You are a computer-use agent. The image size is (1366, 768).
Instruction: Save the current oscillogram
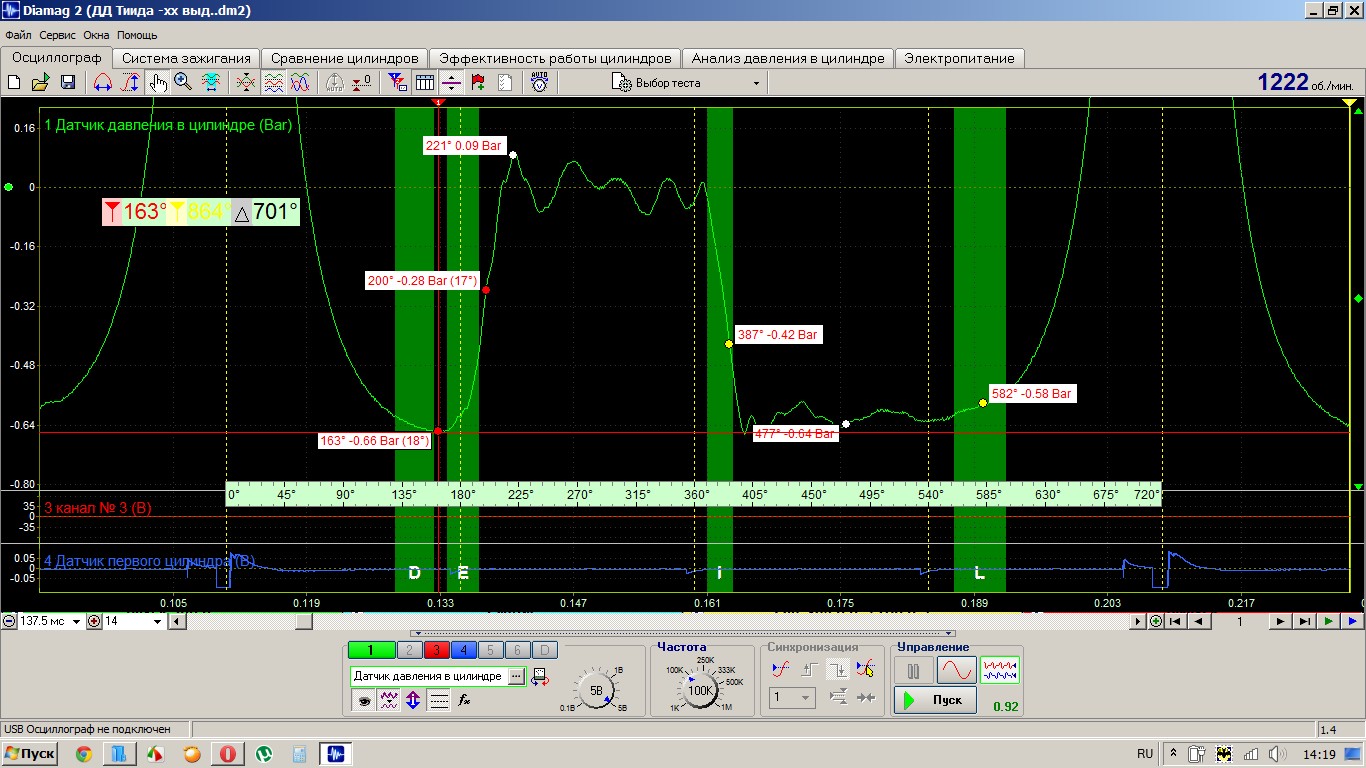point(68,83)
